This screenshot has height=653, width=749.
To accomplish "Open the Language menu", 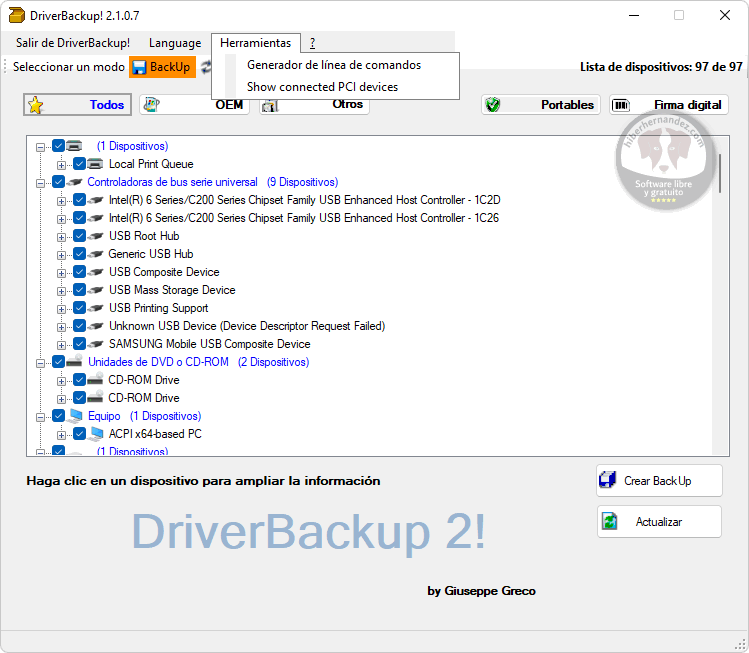I will coord(175,43).
